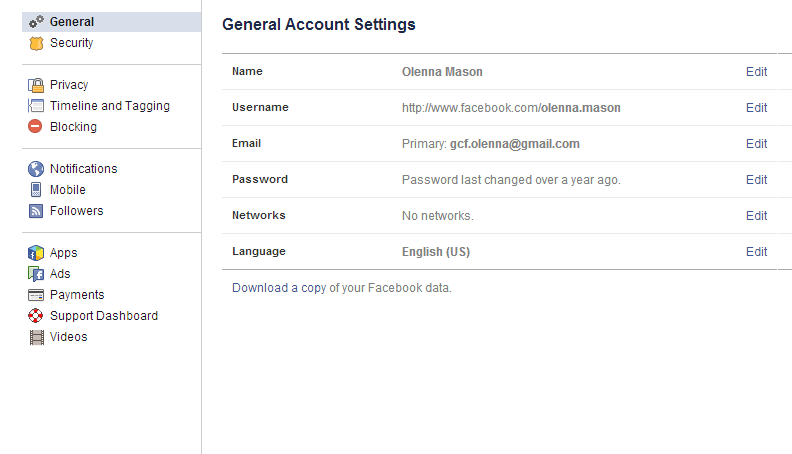Open Timeline and Tagging settings
The image size is (792, 454).
(x=109, y=106)
